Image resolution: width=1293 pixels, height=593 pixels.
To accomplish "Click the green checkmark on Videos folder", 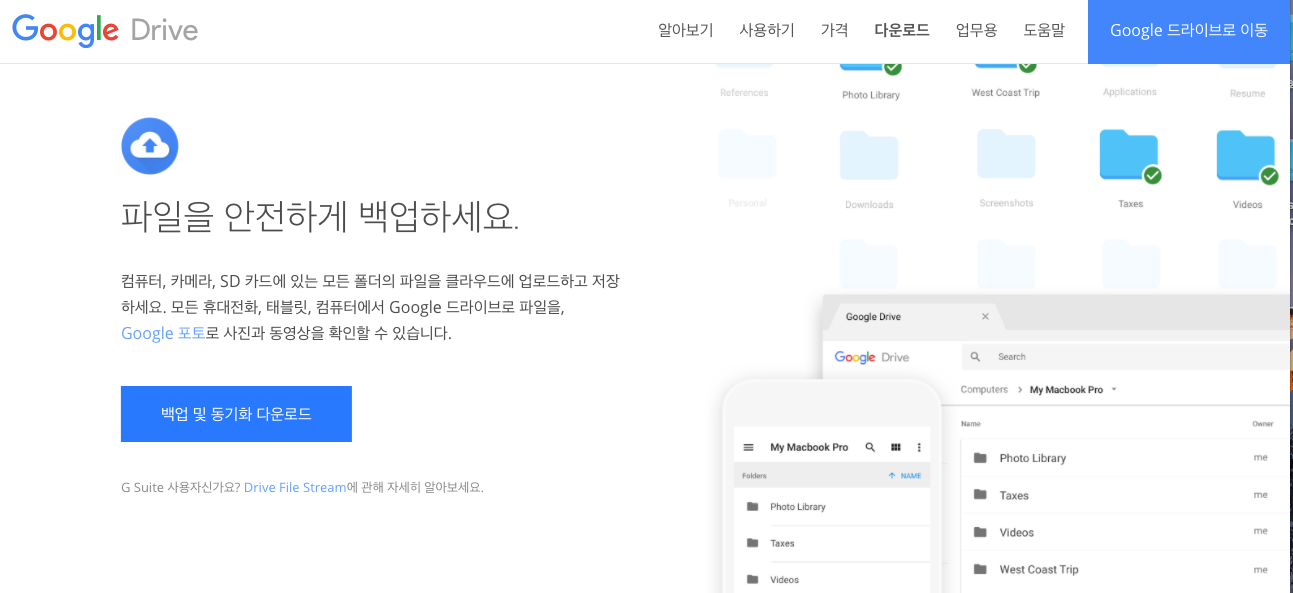I will click(1270, 176).
